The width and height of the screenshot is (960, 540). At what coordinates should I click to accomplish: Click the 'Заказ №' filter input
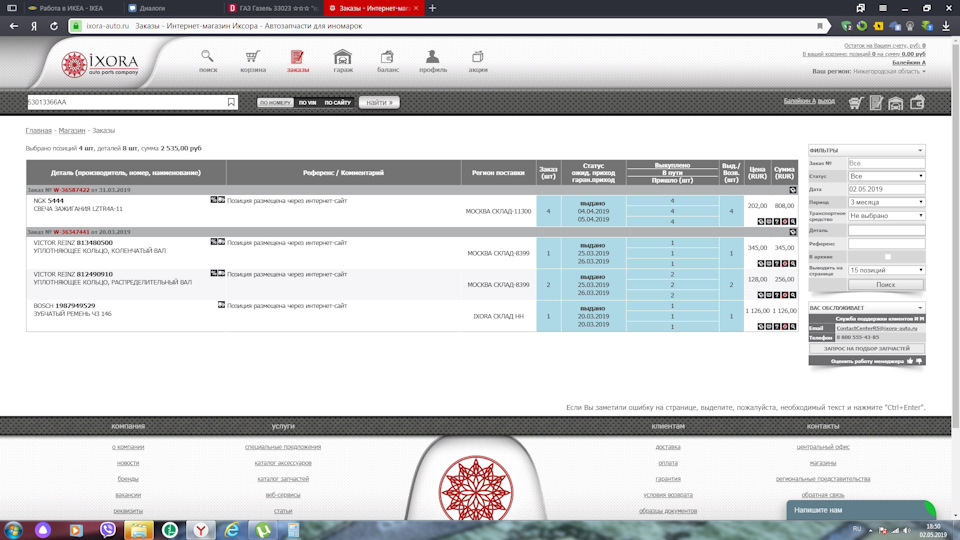(886, 163)
